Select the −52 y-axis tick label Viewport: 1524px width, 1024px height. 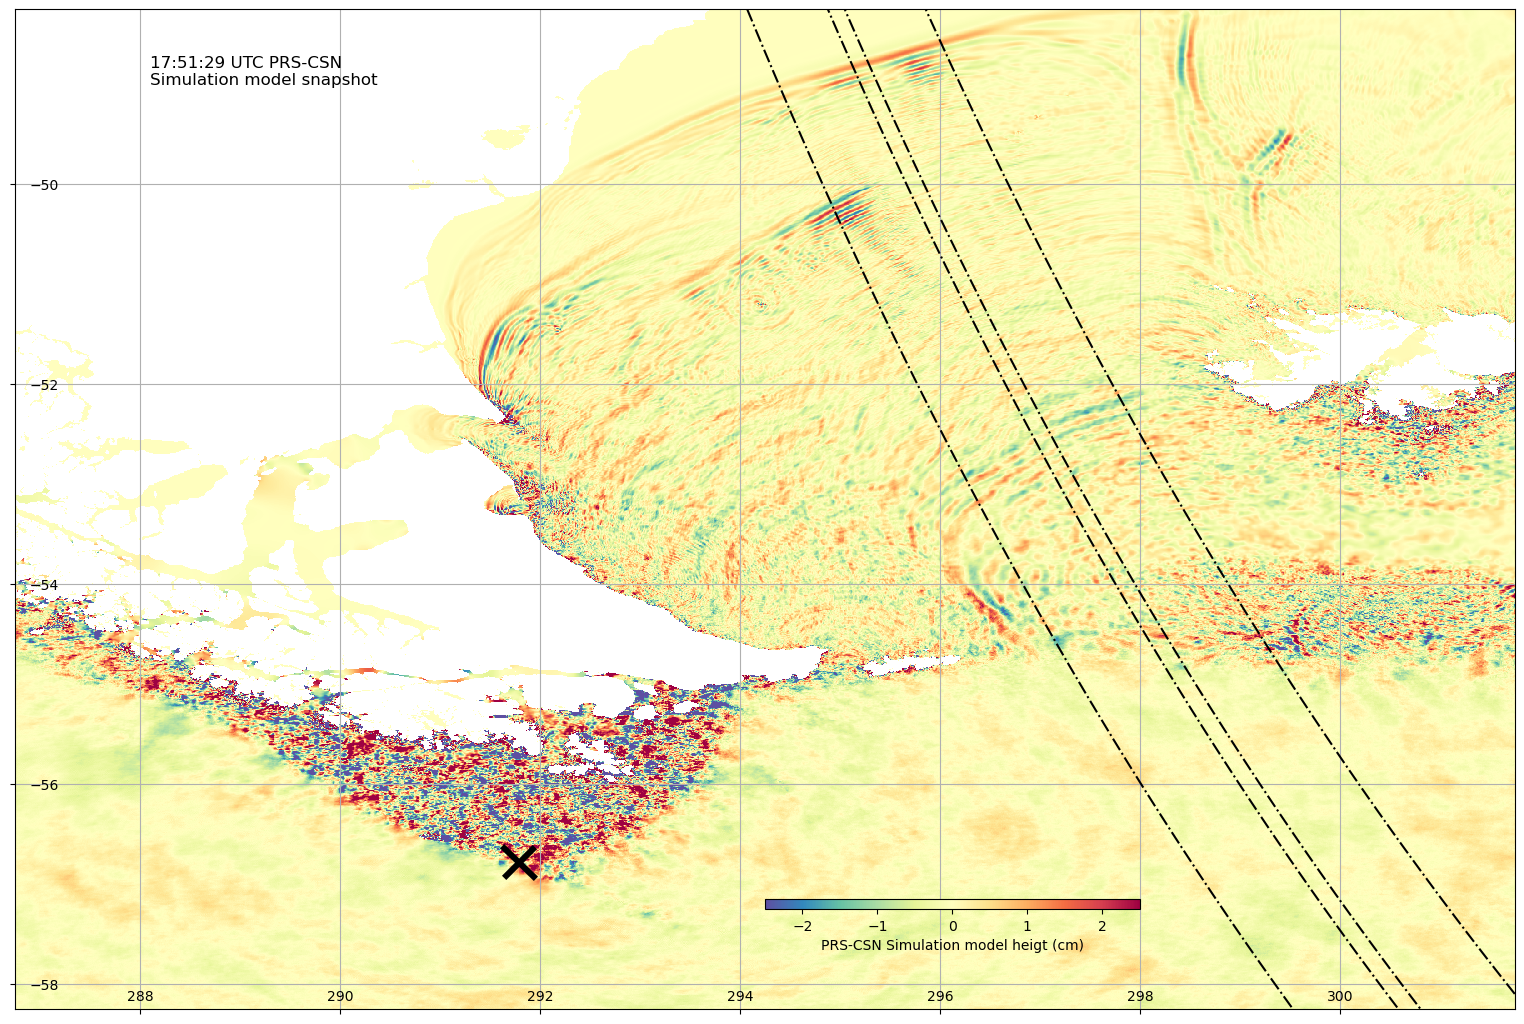pos(44,385)
